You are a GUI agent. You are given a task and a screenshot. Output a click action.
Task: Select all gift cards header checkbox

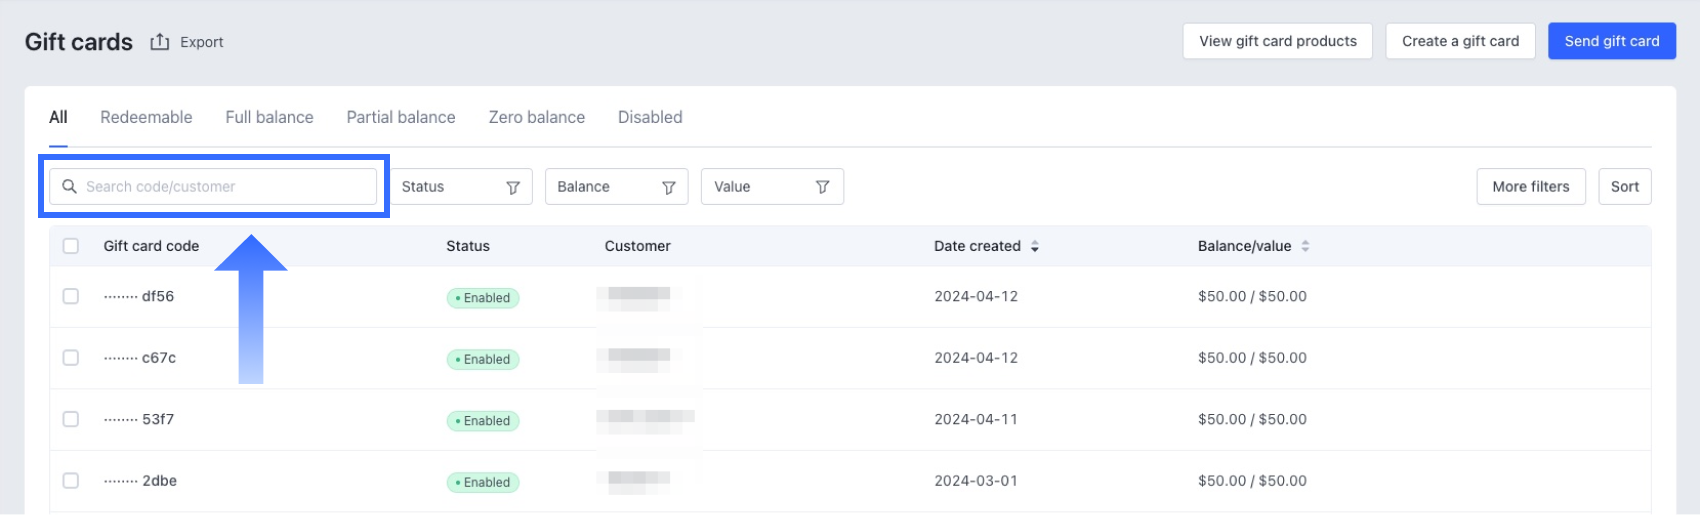[x=71, y=246]
